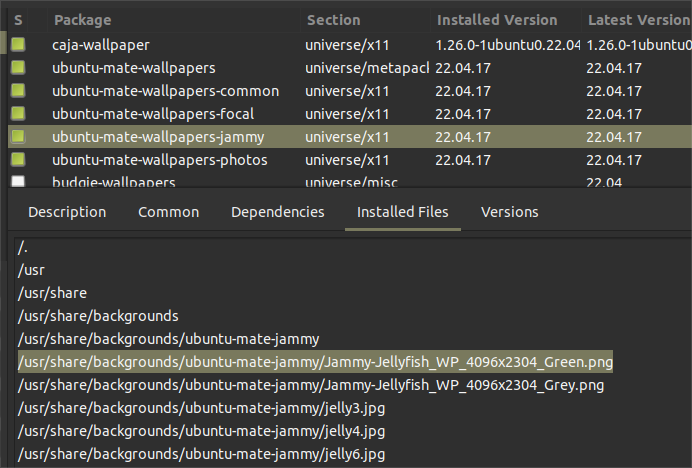Toggle status checkbox for ubuntu-mate-wallpapers metapackage

click(18, 68)
